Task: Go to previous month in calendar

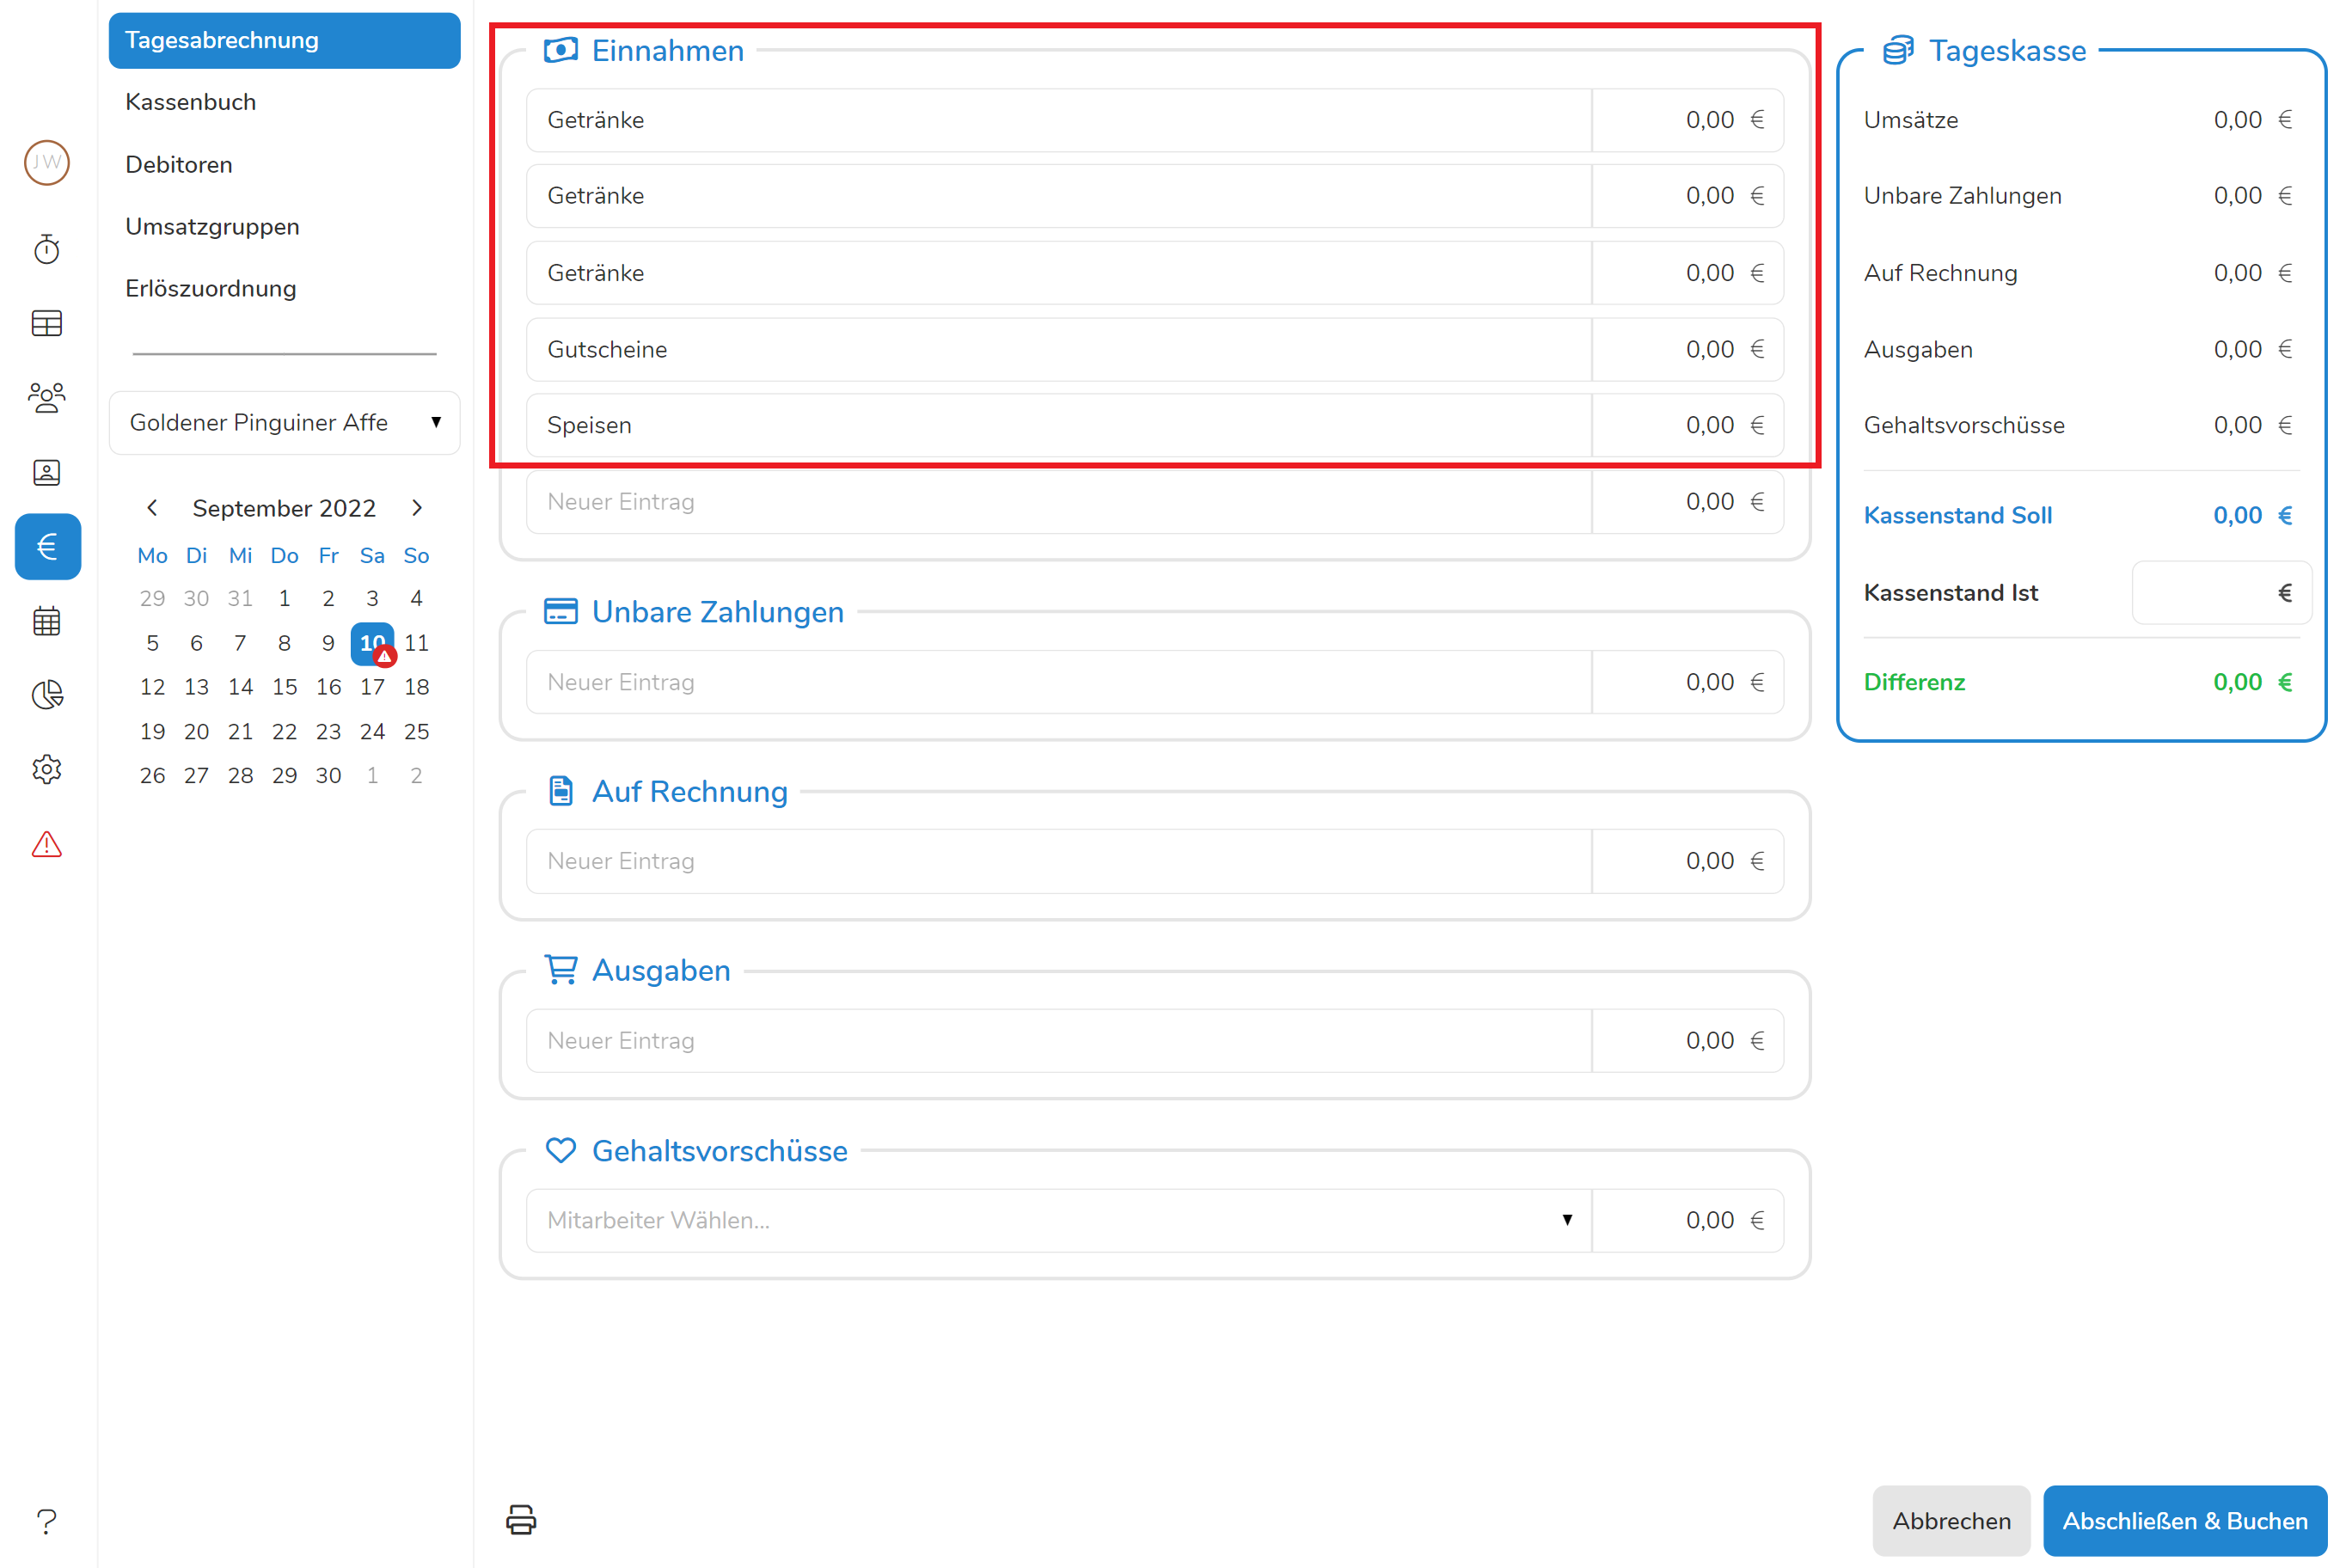Action: pos(152,508)
